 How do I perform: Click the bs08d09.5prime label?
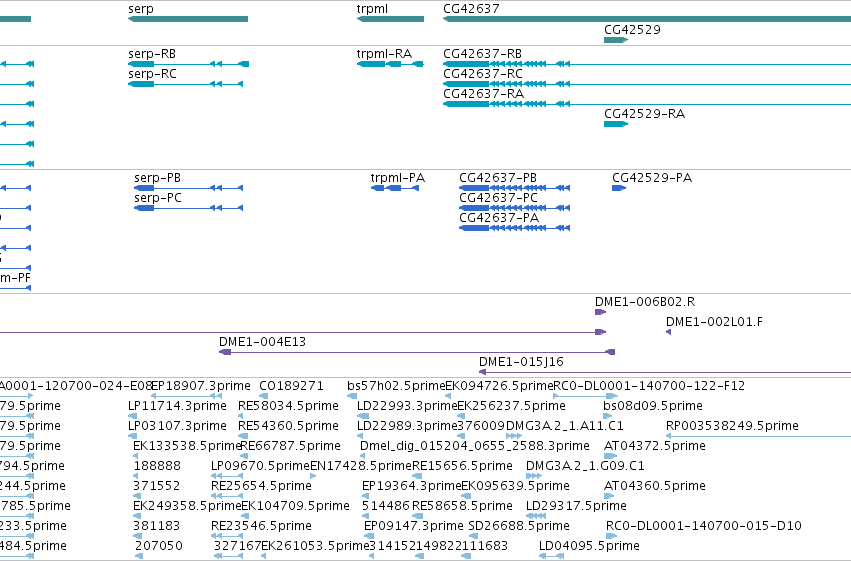click(x=653, y=406)
